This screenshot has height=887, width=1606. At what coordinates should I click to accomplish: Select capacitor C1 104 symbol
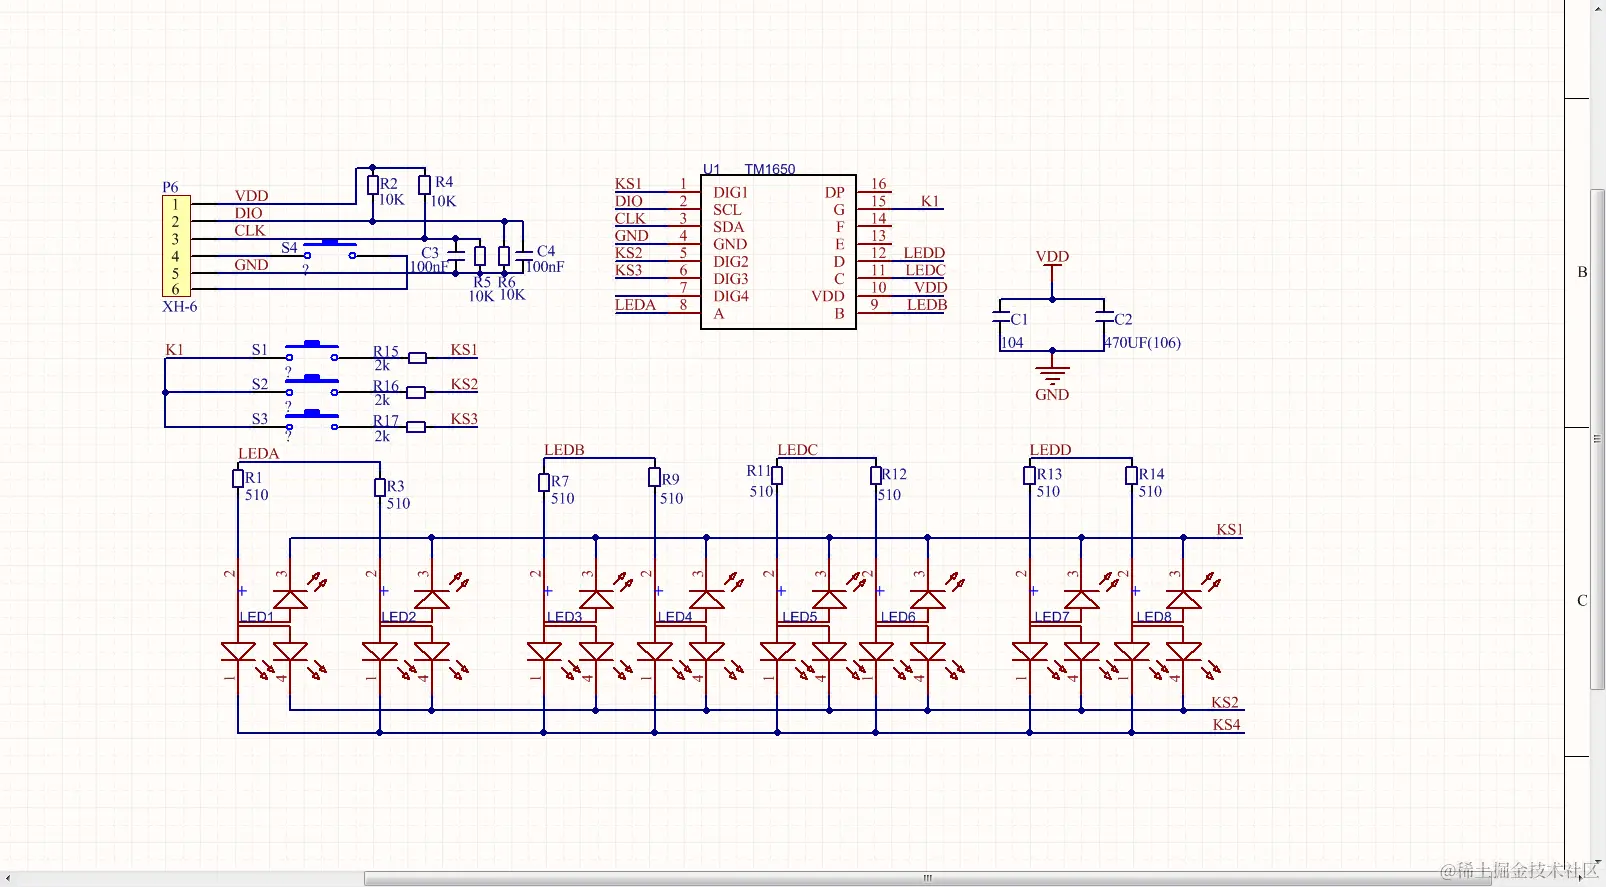pyautogui.click(x=1001, y=316)
